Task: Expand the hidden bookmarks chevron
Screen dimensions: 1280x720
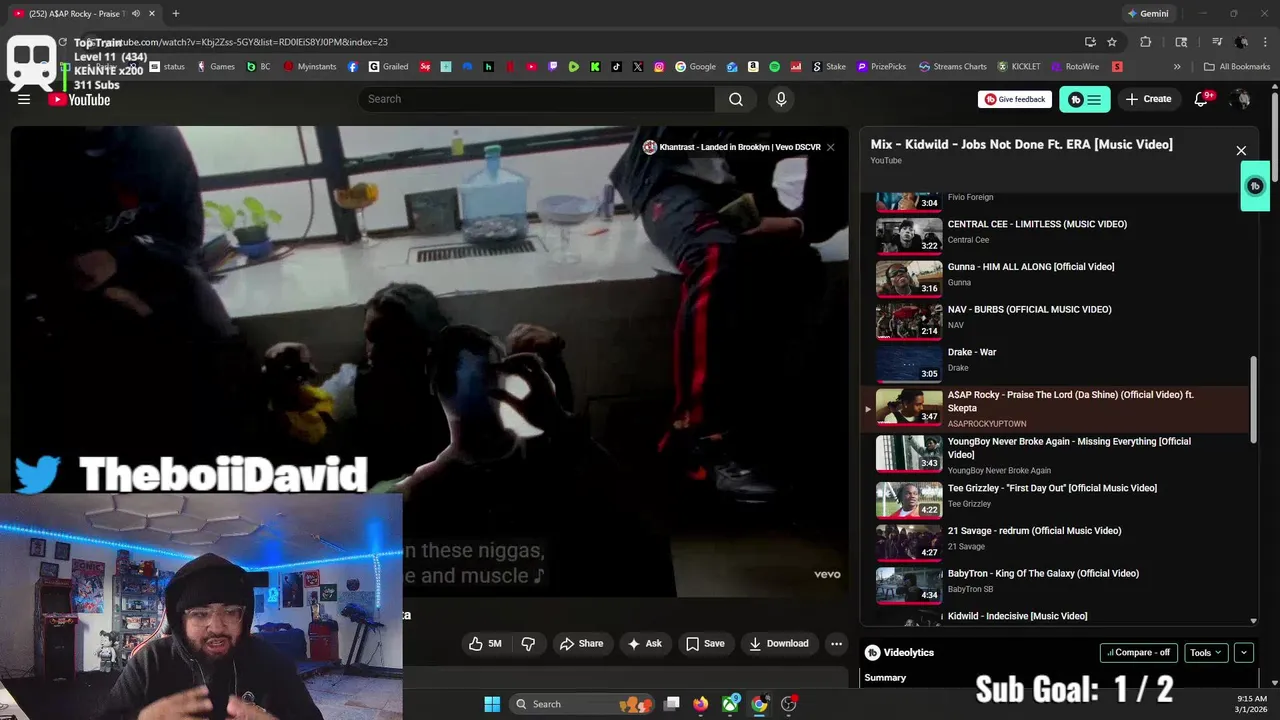Action: coord(1177,67)
